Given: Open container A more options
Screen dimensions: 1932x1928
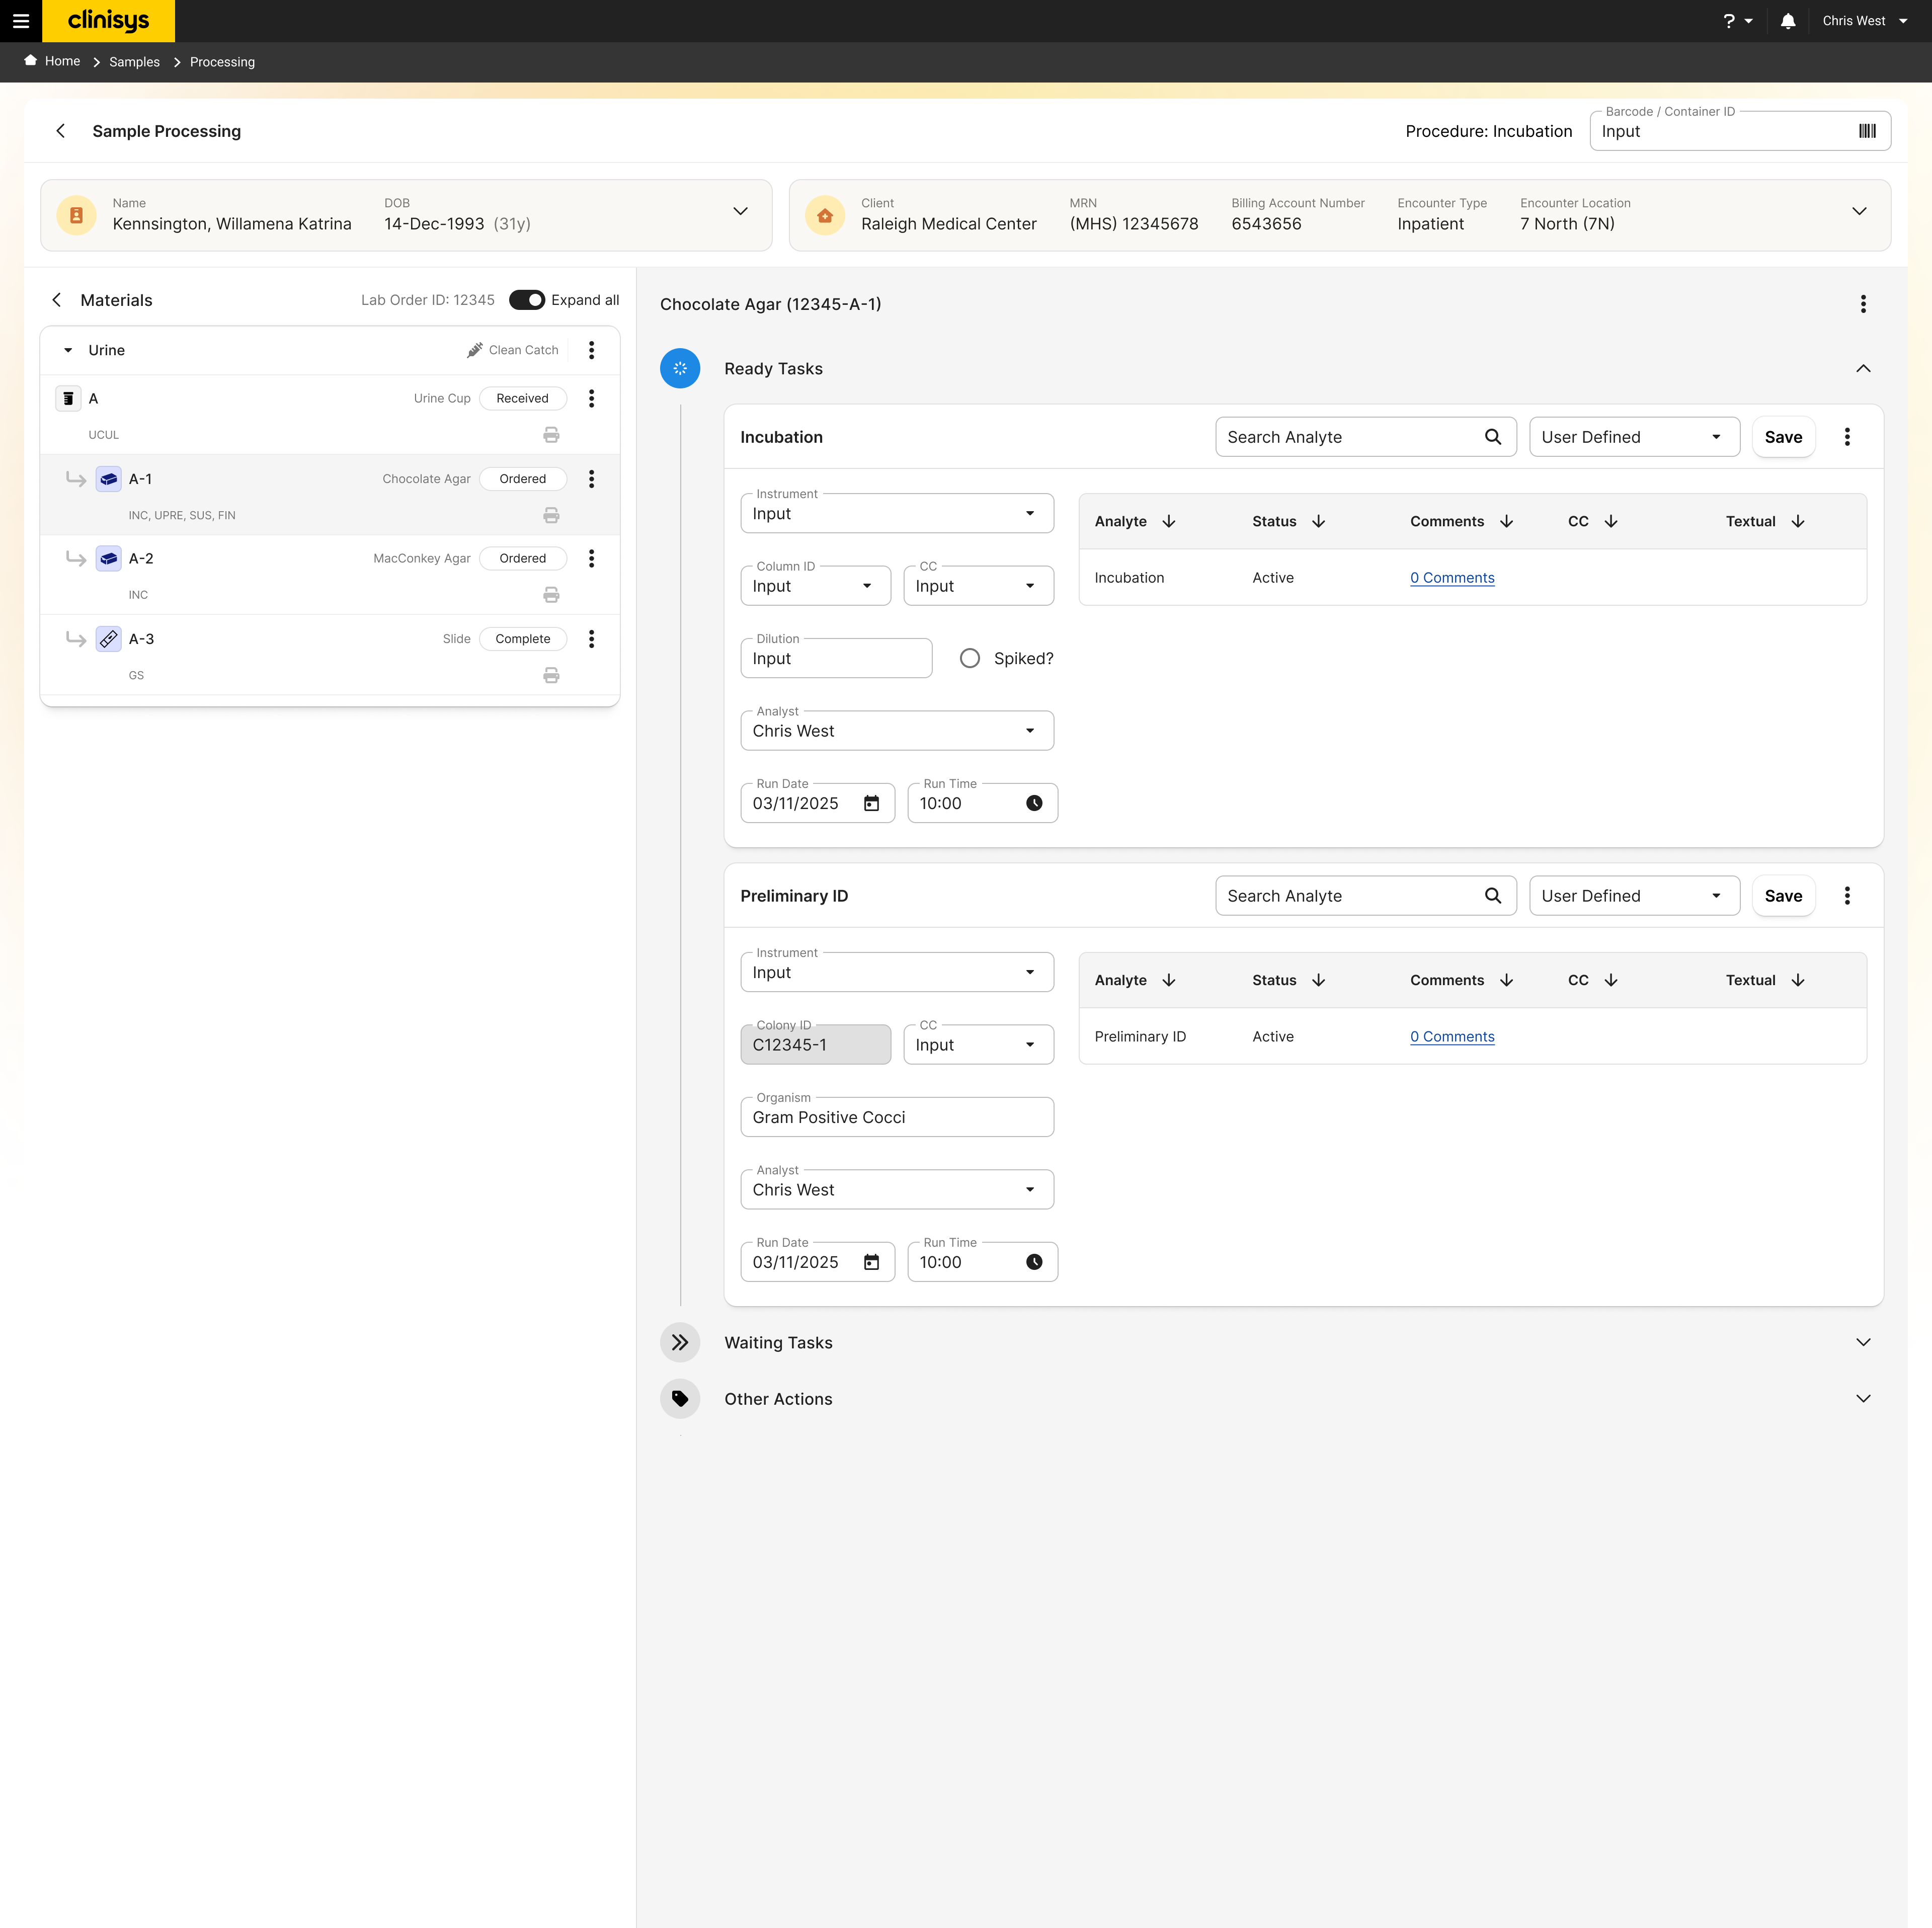Looking at the screenshot, I should pyautogui.click(x=591, y=398).
